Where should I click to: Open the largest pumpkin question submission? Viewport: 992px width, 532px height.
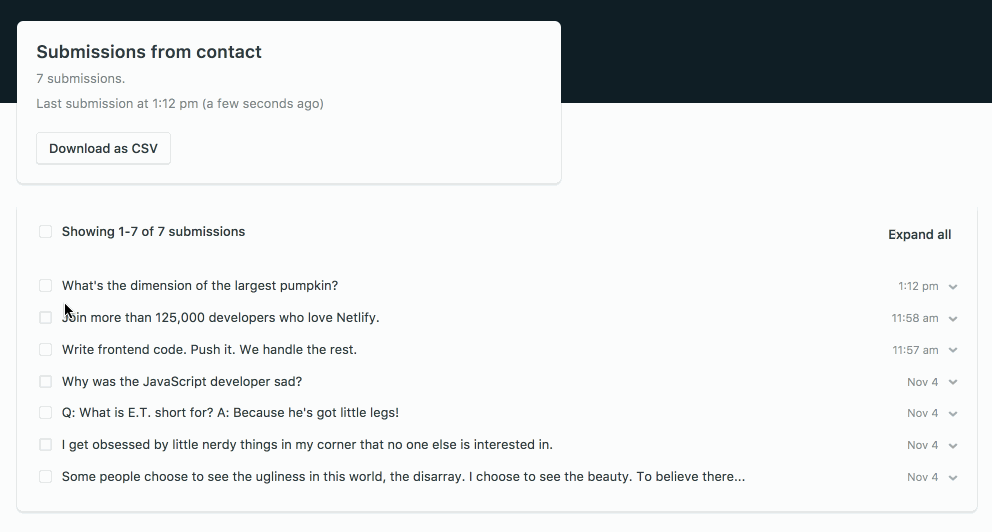pyautogui.click(x=200, y=286)
